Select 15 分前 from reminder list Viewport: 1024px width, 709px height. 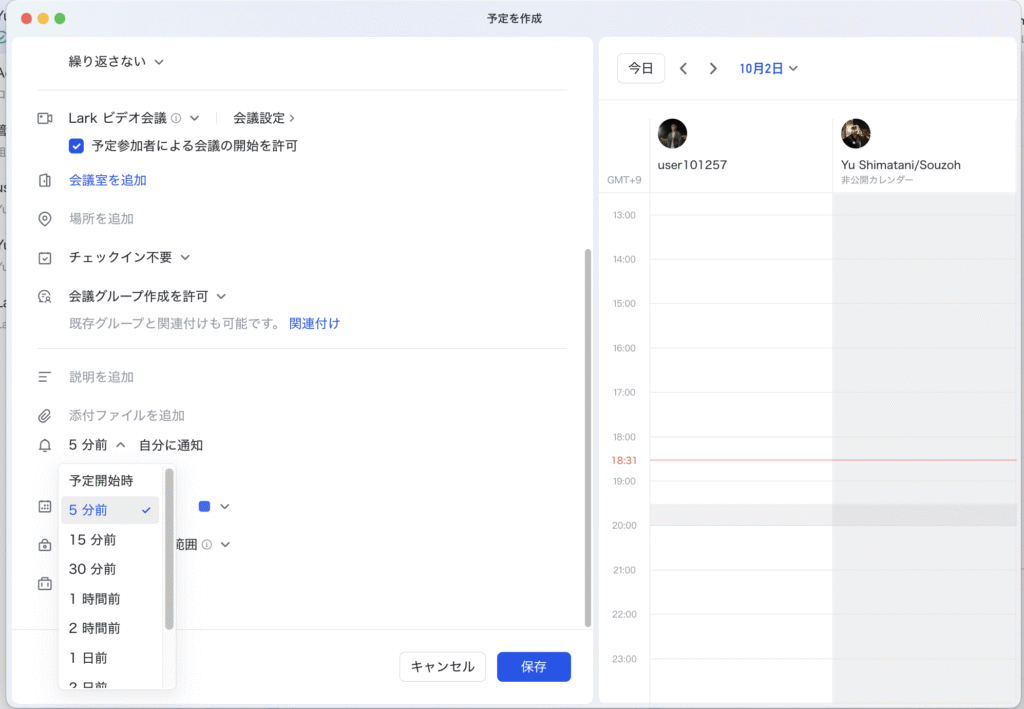coord(92,540)
